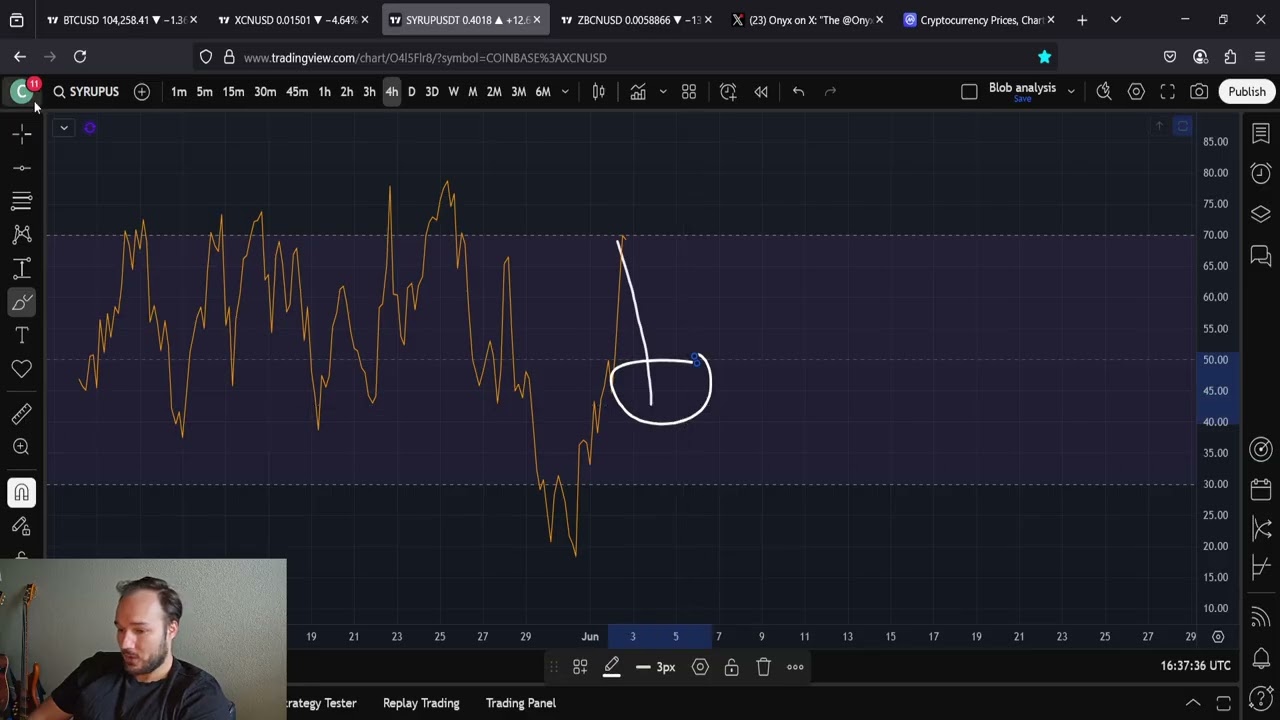Open the bar Replay tool
1280x720 pixels.
click(761, 92)
